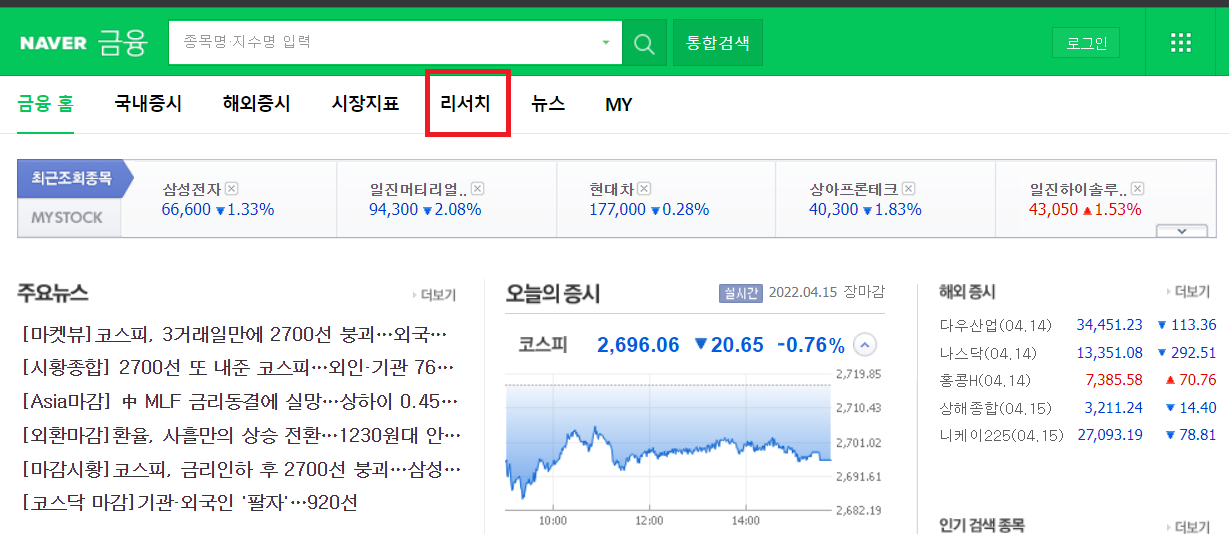Expand the recent stocks list chevron
The image size is (1229, 539).
1181,231
